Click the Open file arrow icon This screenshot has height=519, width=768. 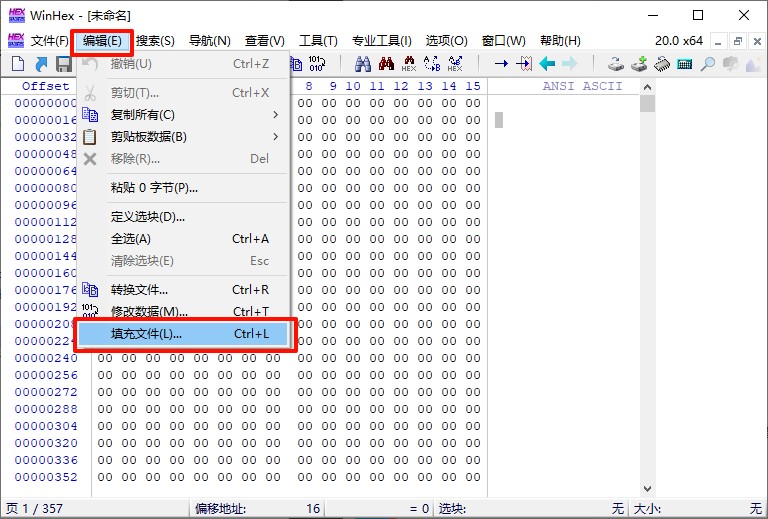(x=41, y=64)
